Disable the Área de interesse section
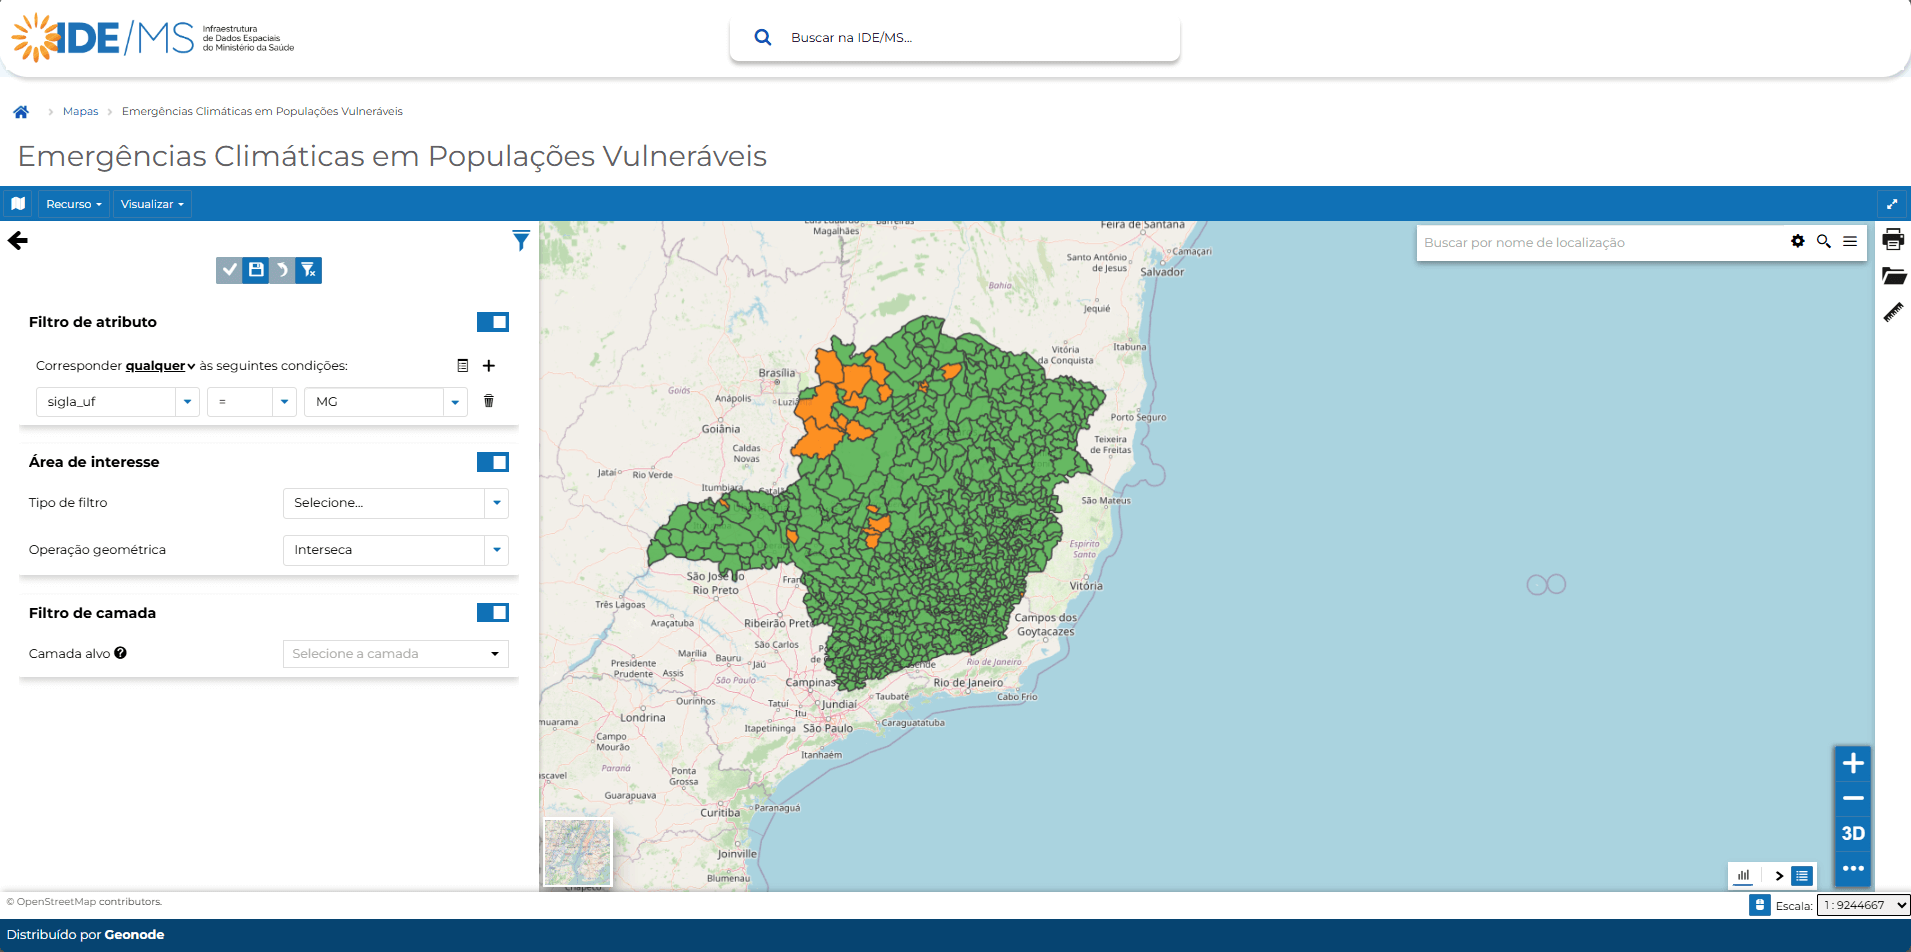This screenshot has height=952, width=1911. [x=493, y=462]
